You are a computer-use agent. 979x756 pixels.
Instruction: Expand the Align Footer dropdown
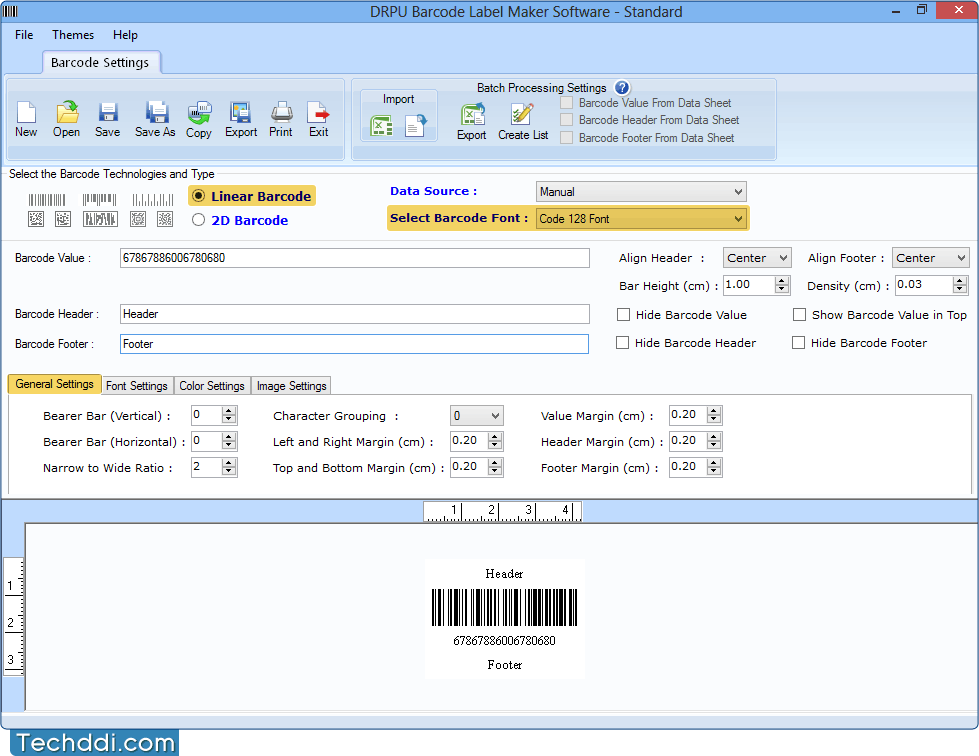pyautogui.click(x=930, y=258)
